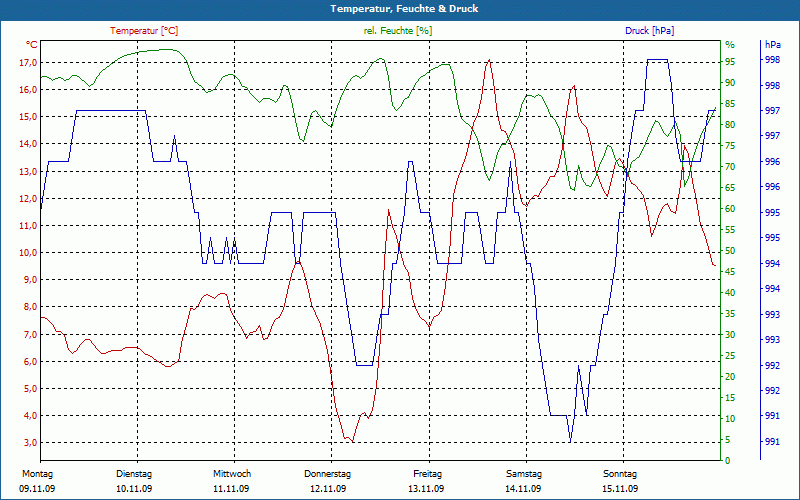Click temperature axis value "12,0"
The width and height of the screenshot is (800, 500).
pos(28,198)
